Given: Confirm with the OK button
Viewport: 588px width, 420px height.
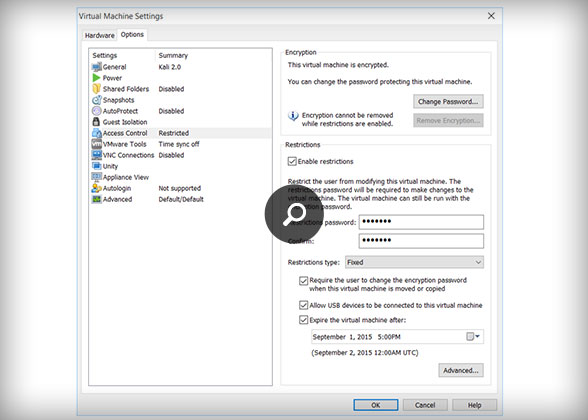Looking at the screenshot, I should (x=376, y=405).
